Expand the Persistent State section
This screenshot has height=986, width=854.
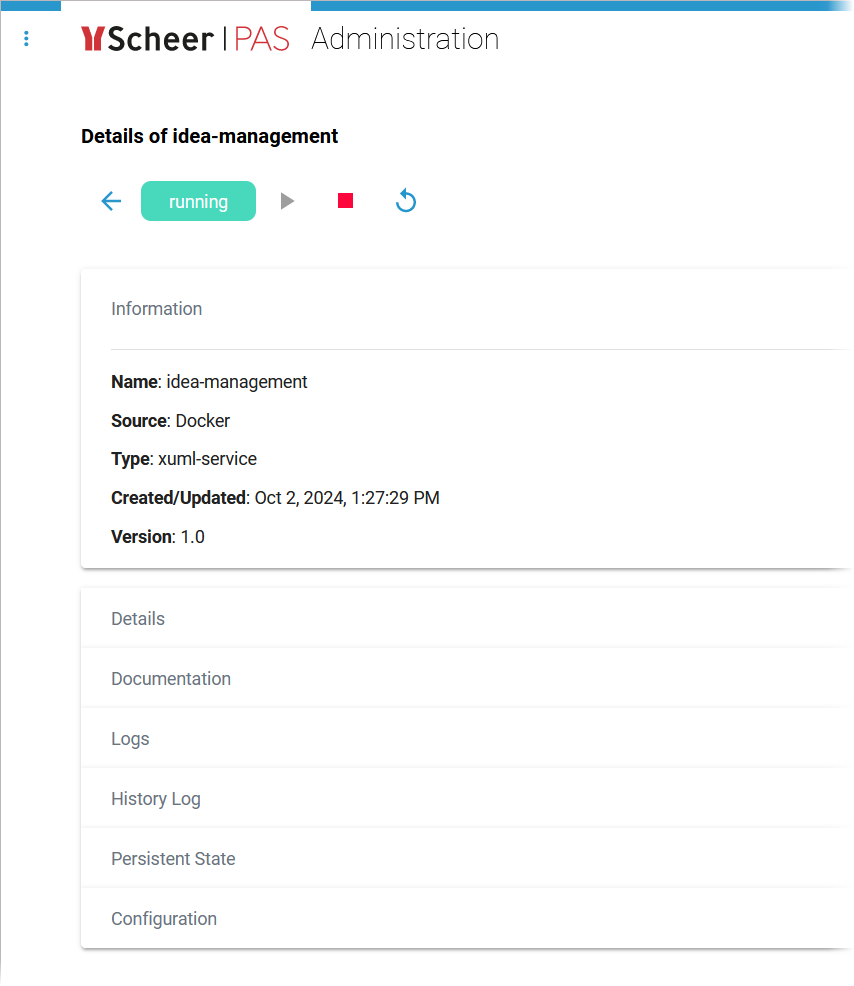coord(172,858)
